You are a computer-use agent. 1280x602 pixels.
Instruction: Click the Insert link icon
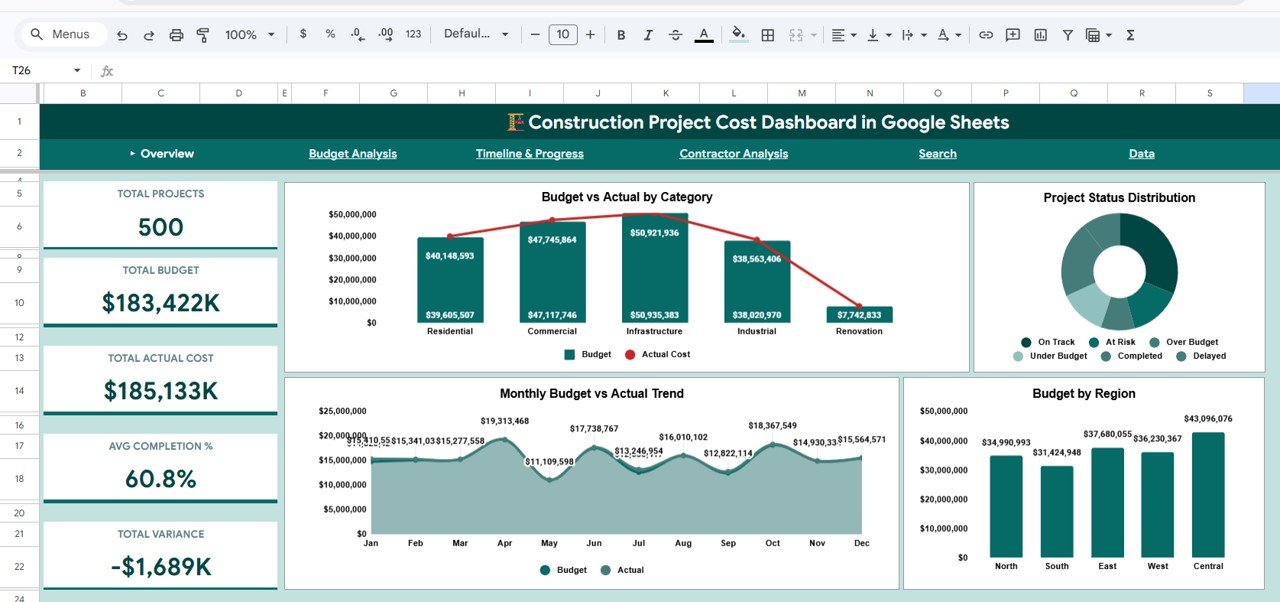pos(986,34)
